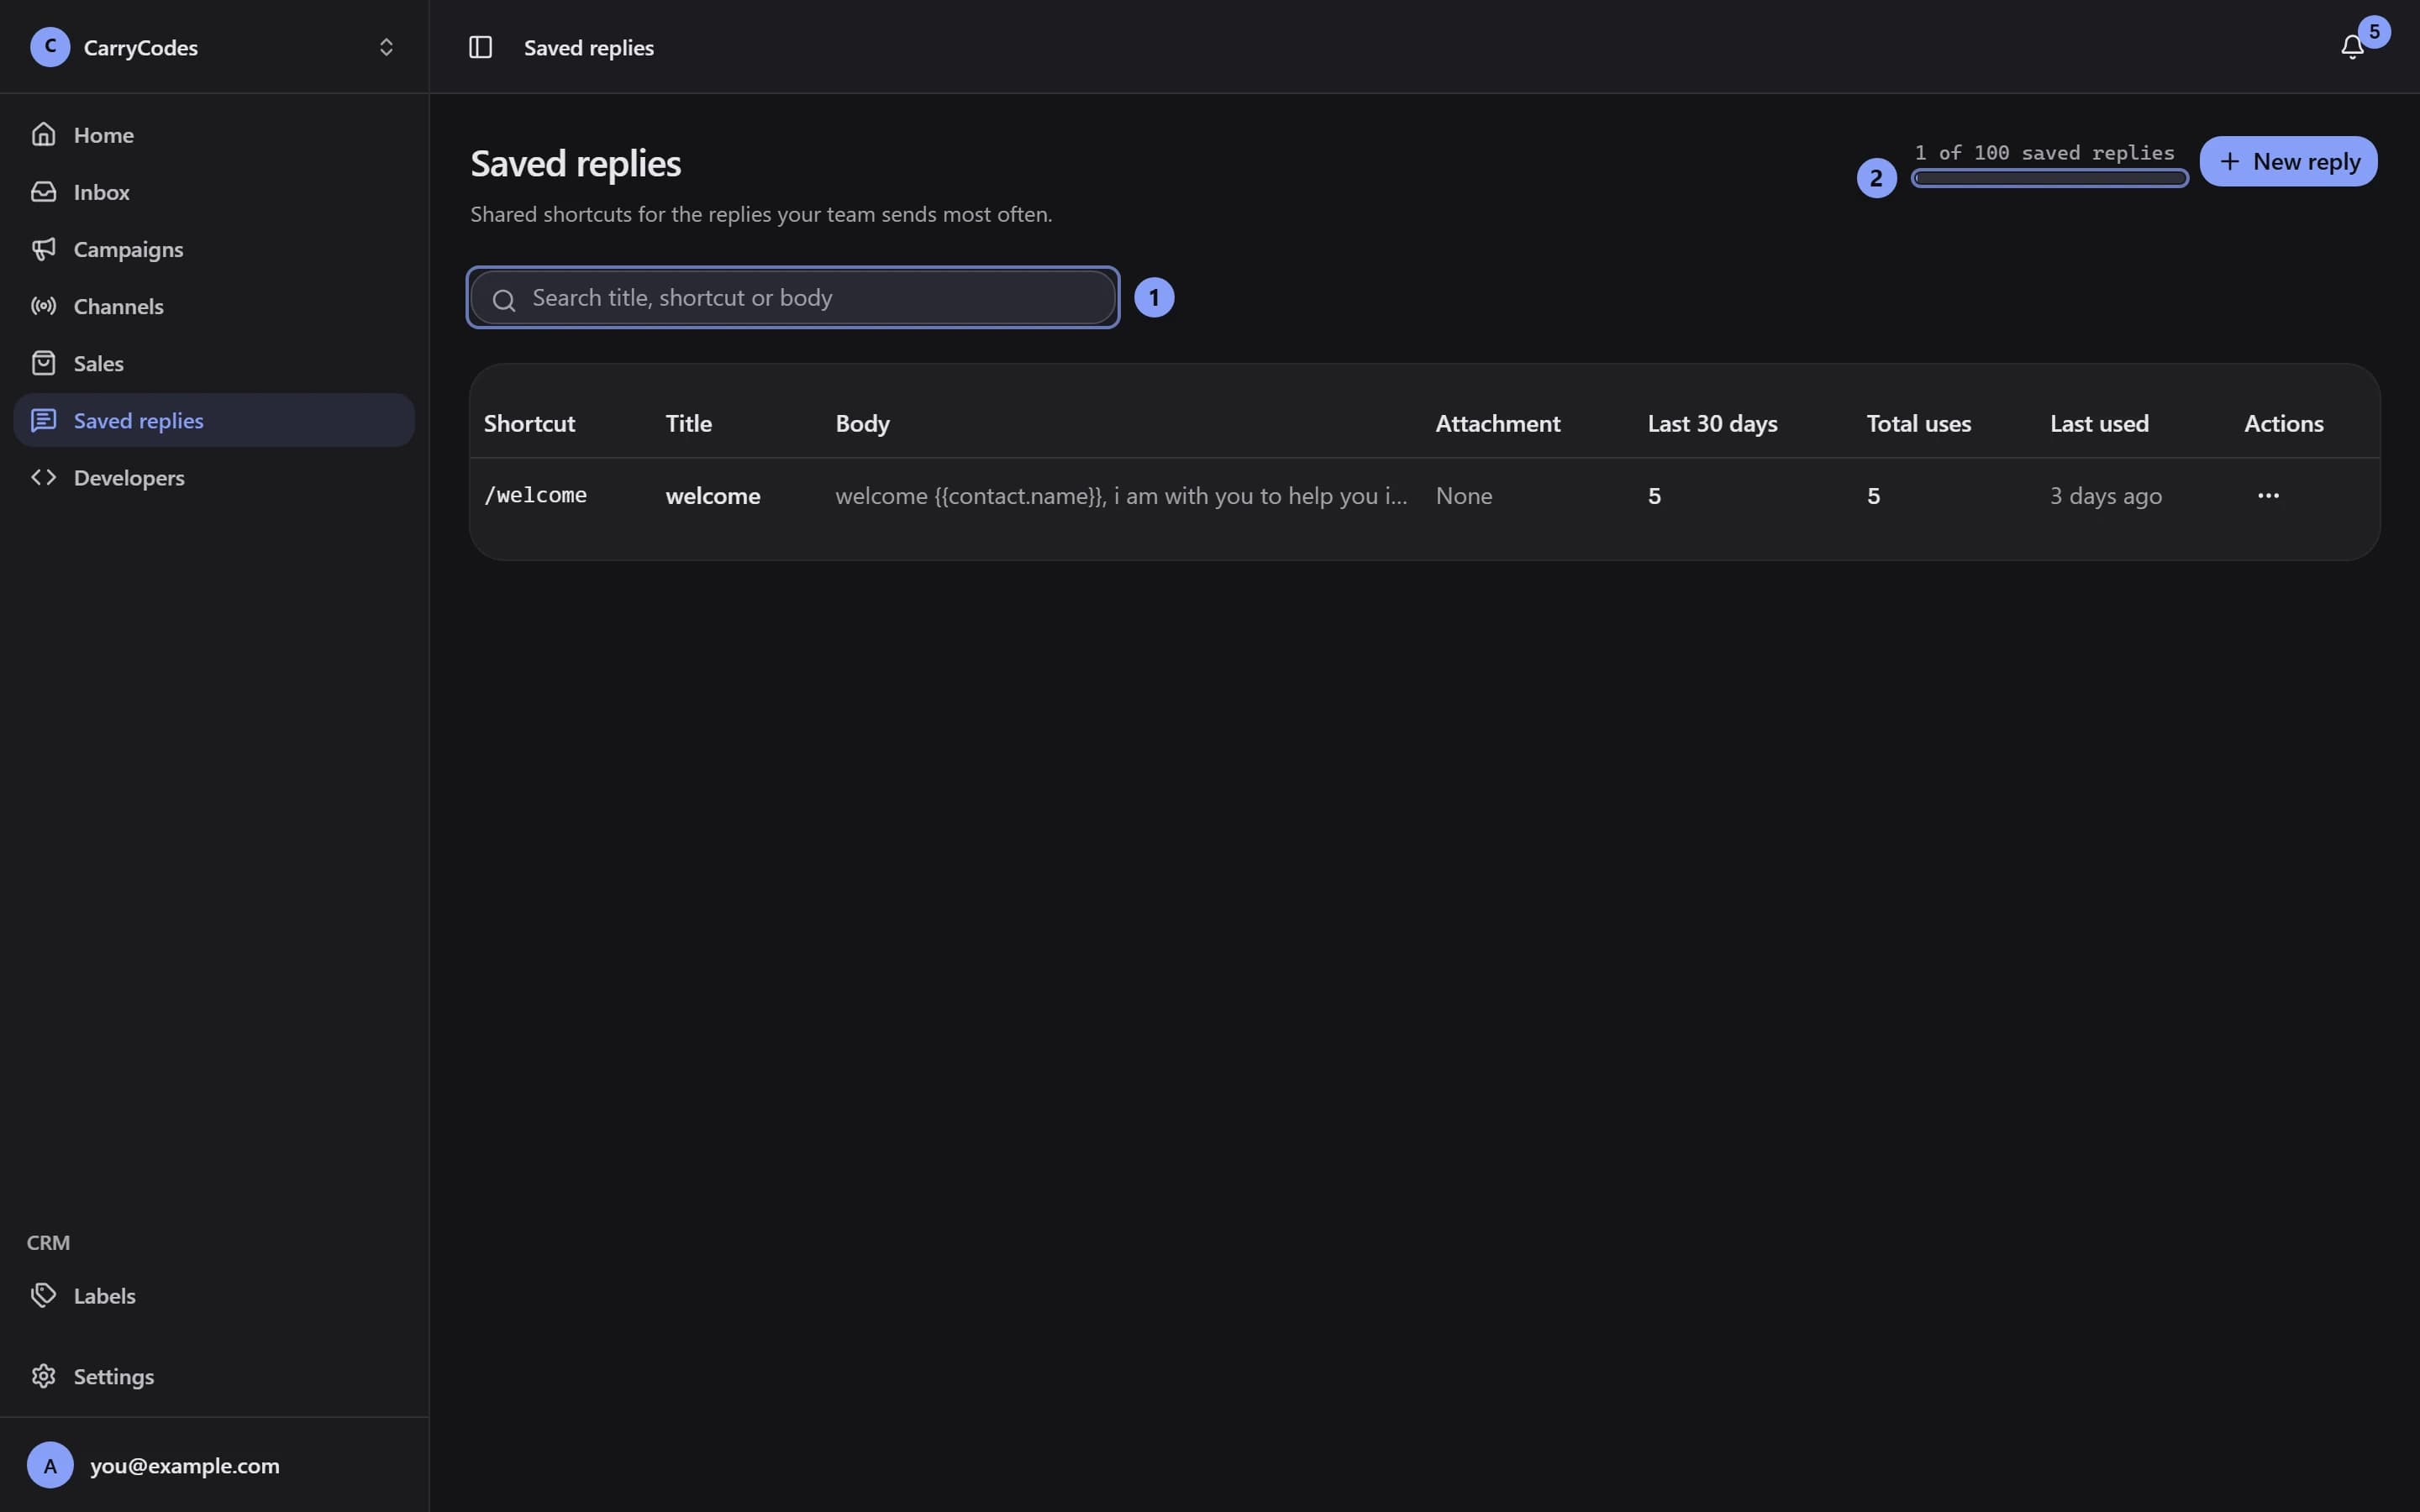Open actions menu for welcome reply
This screenshot has width=2420, height=1512.
coord(2268,495)
